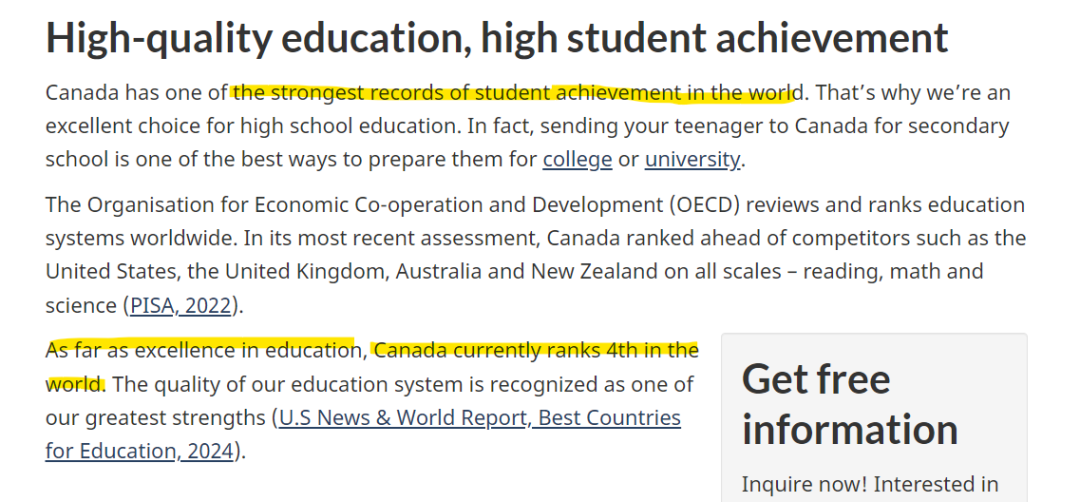Screen dimensions: 1080x502
Task: Click the phrase 'our greatest strengths'
Action: click(x=156, y=417)
